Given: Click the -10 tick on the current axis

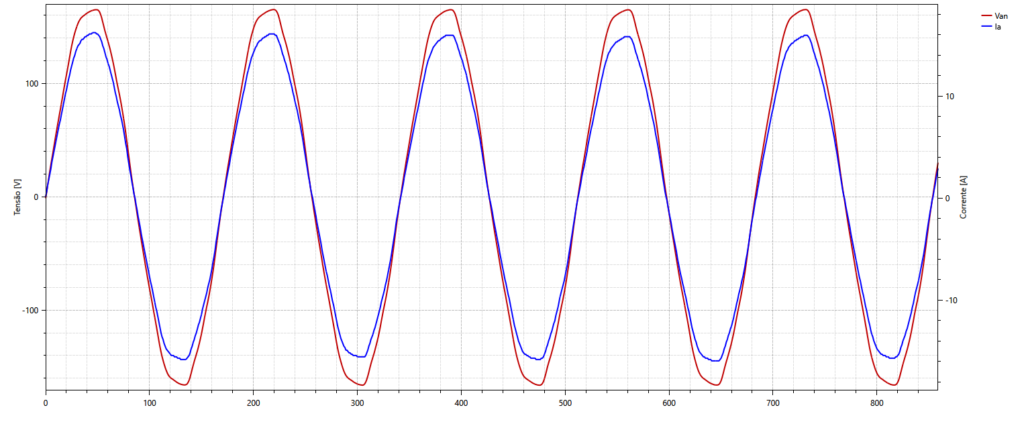Looking at the screenshot, I should (x=950, y=300).
